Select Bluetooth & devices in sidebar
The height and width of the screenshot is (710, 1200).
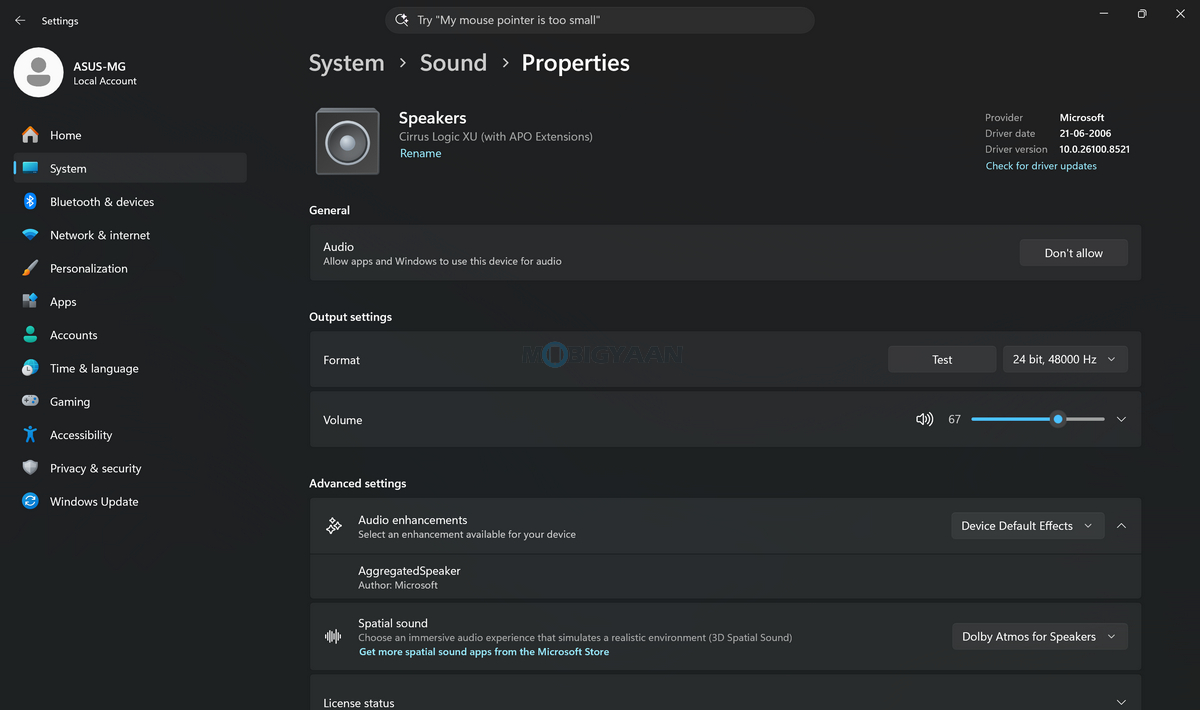click(x=130, y=201)
